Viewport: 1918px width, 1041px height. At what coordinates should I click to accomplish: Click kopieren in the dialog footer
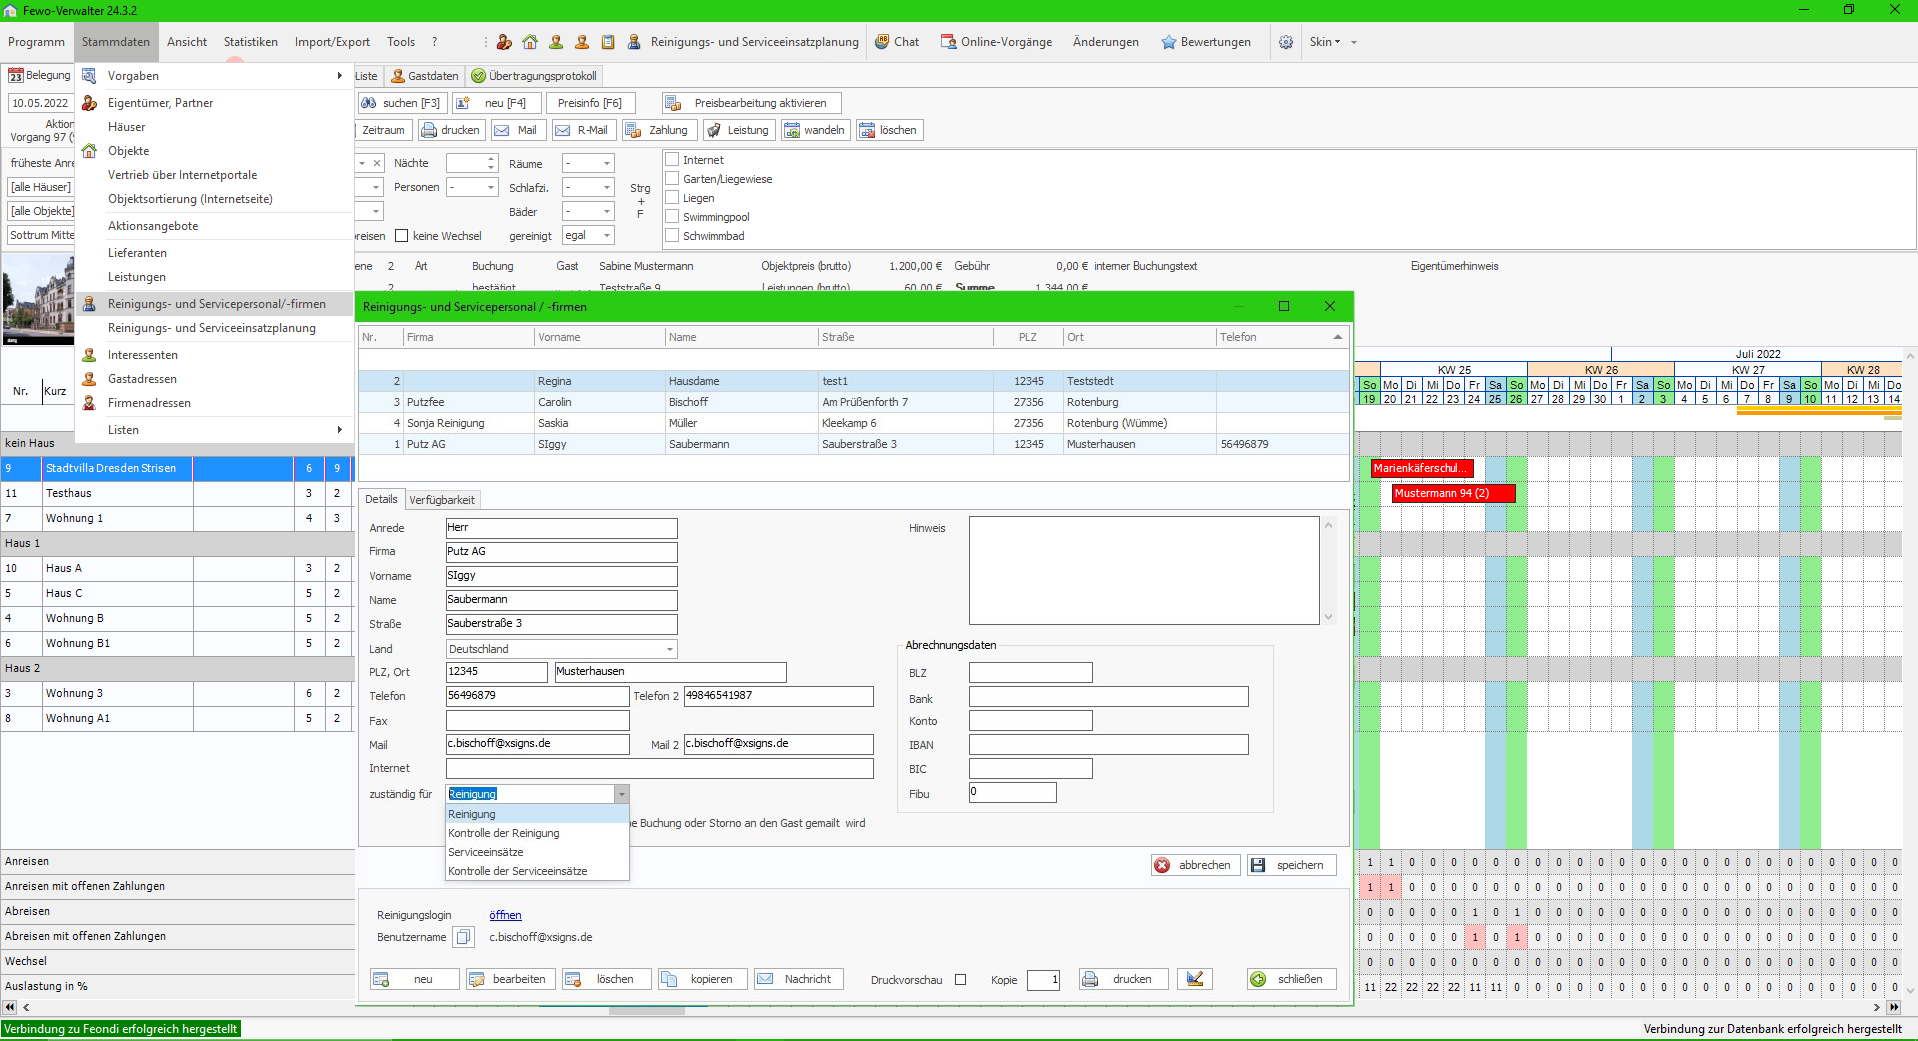702,979
